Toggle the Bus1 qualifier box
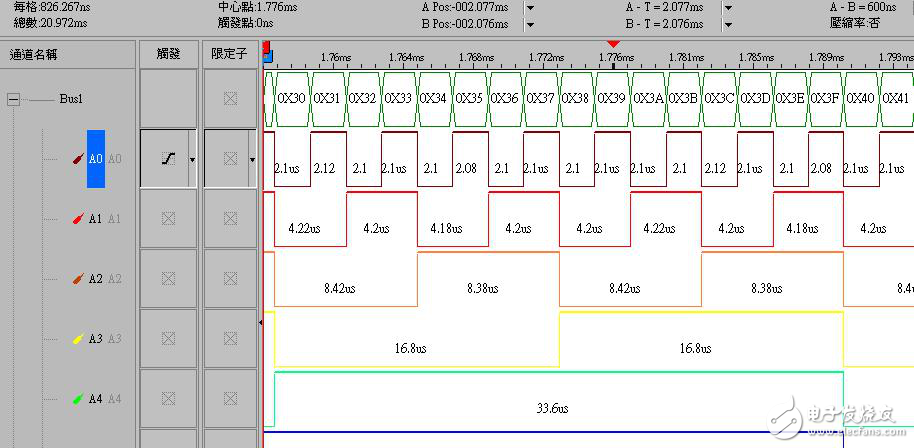Image resolution: width=914 pixels, height=448 pixels. [x=231, y=98]
